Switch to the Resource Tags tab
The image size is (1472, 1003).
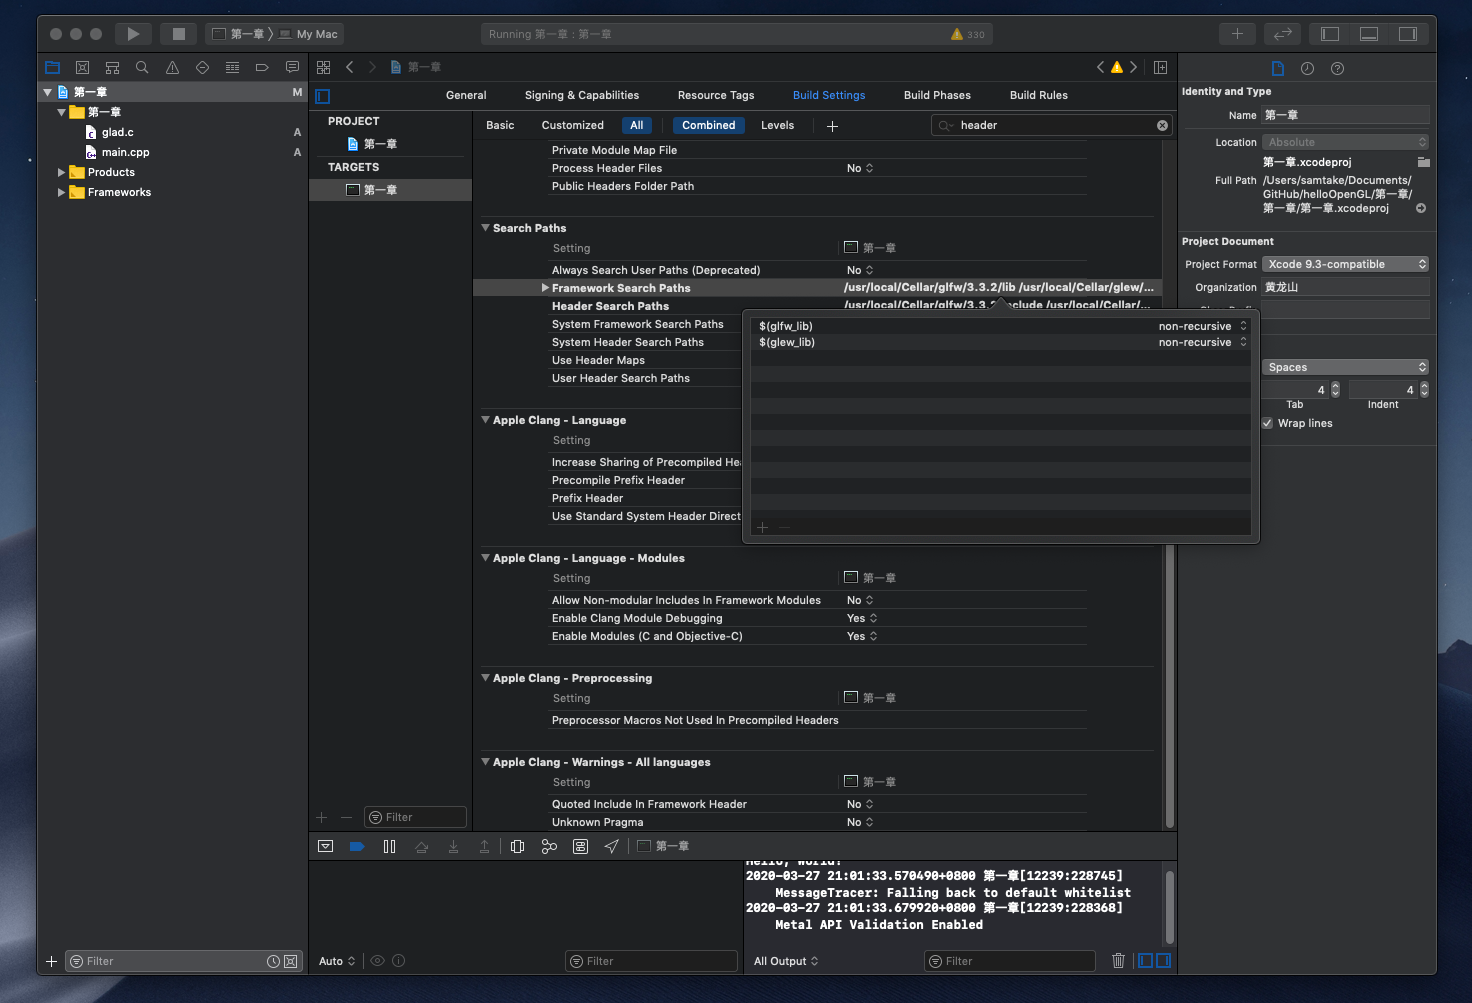(716, 95)
